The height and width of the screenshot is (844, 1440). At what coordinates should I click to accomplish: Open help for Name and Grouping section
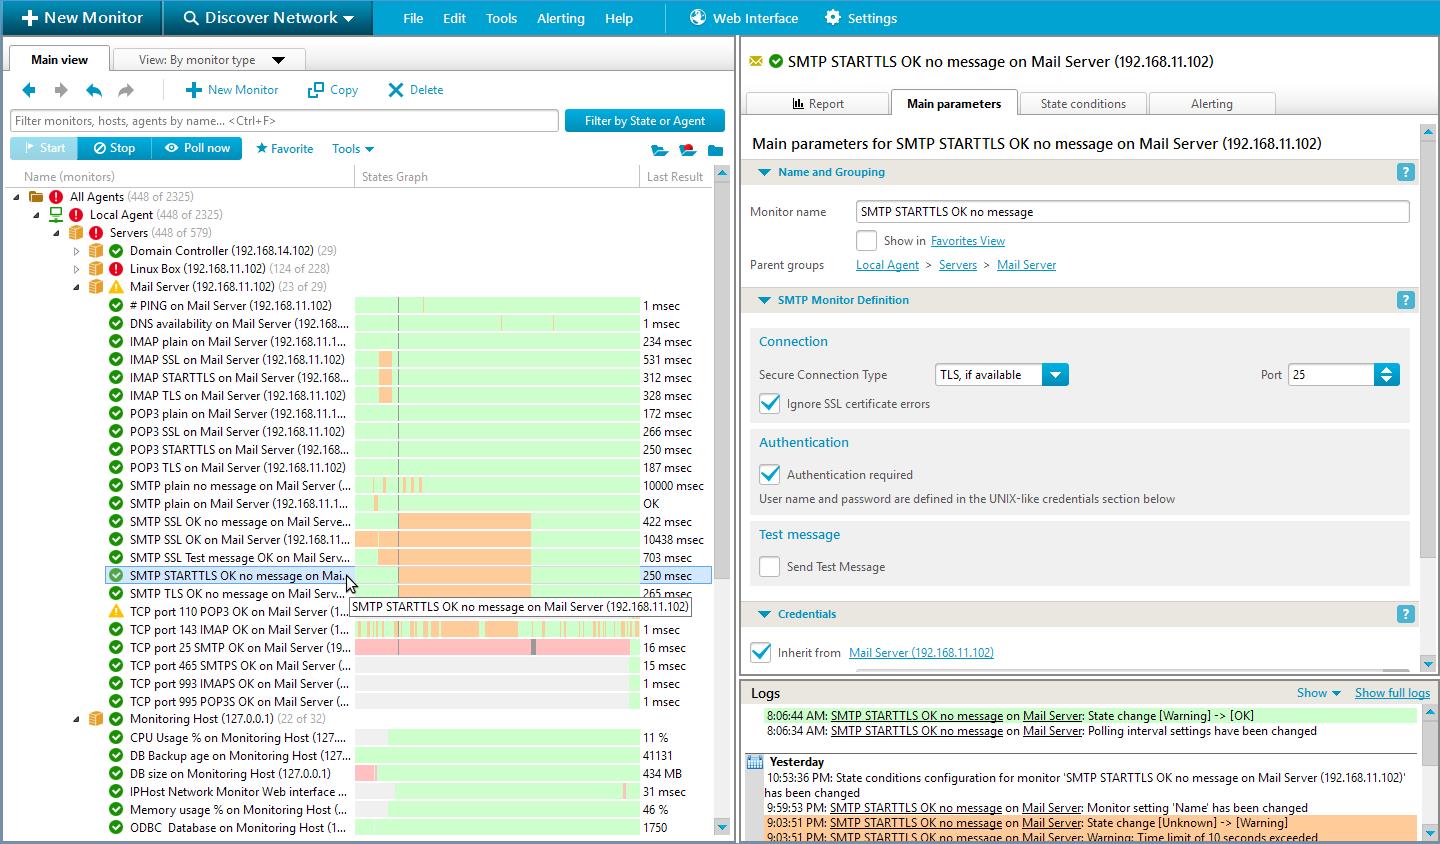tap(1405, 172)
